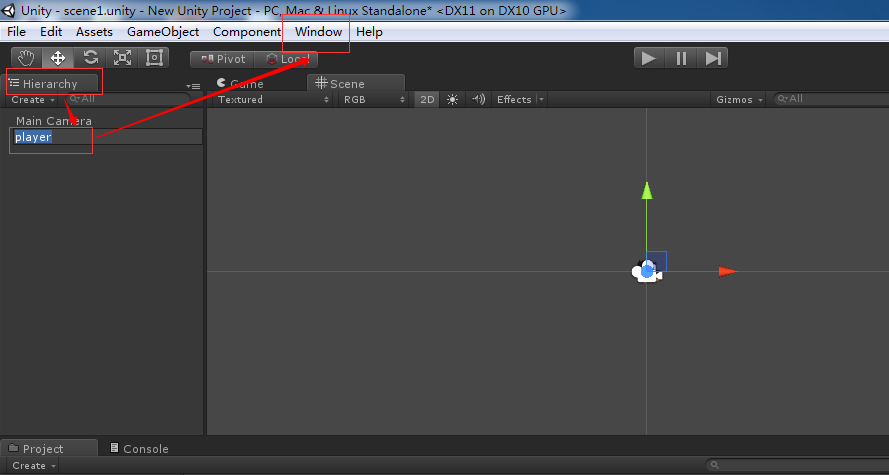Image resolution: width=889 pixels, height=475 pixels.
Task: Open the Gizmos dropdown
Action: point(739,99)
